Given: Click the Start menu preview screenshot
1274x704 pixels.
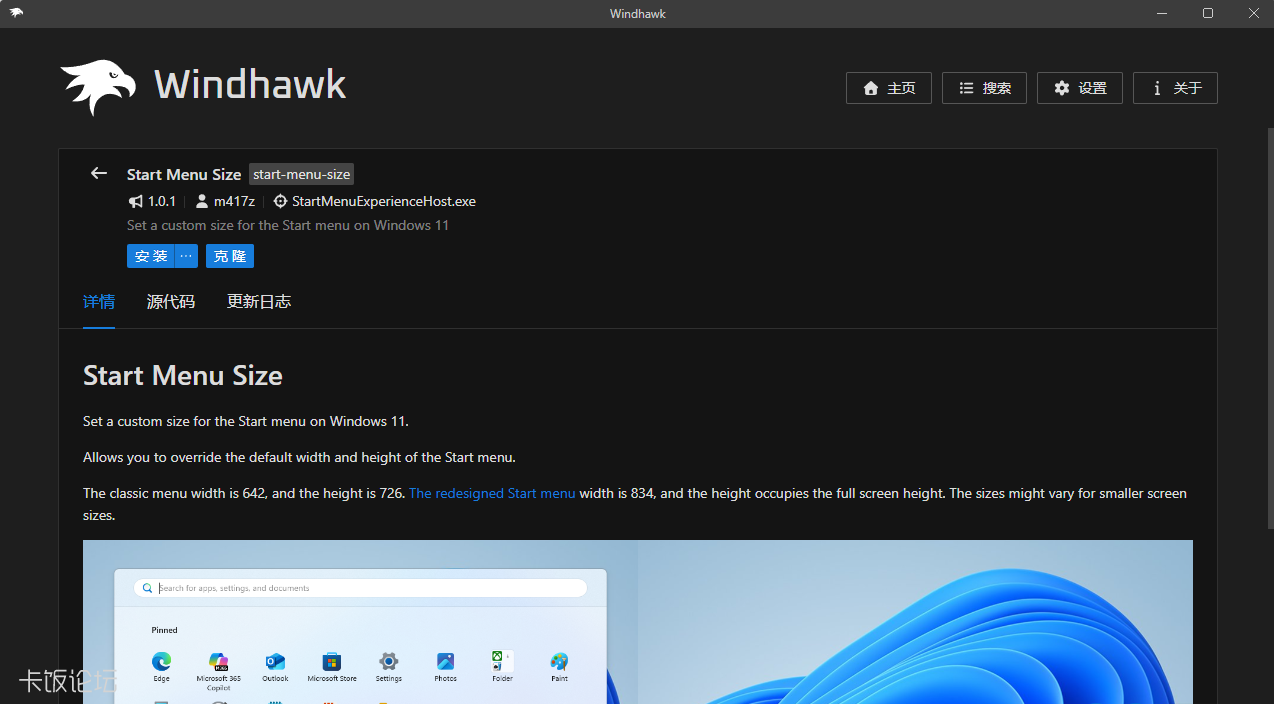Looking at the screenshot, I should (637, 620).
